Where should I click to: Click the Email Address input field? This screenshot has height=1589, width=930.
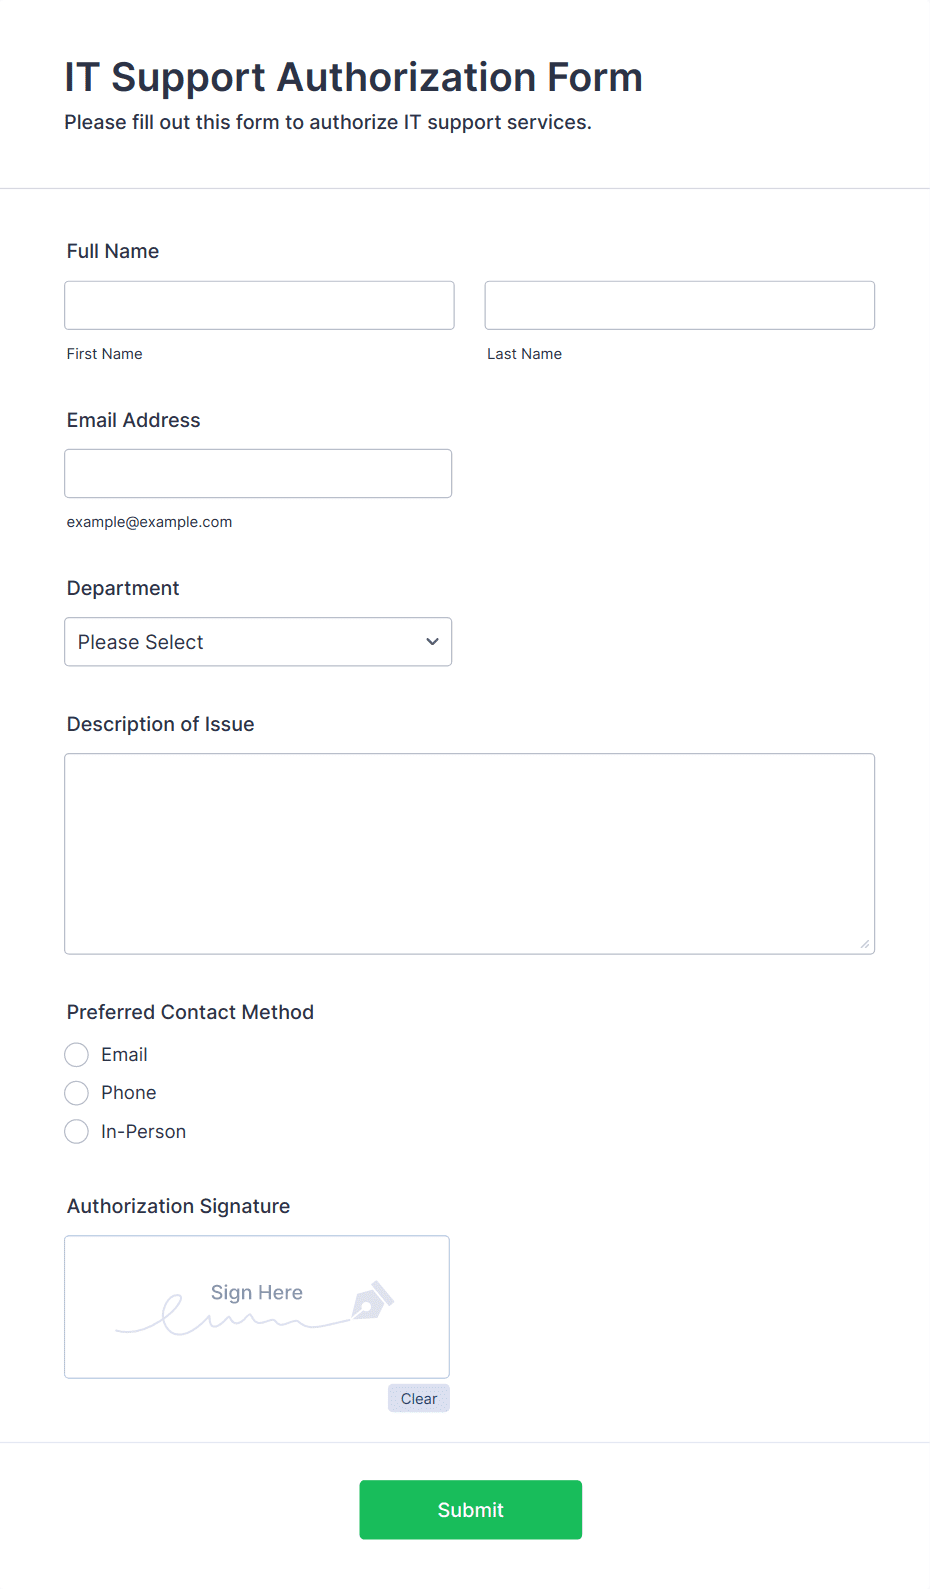click(258, 473)
